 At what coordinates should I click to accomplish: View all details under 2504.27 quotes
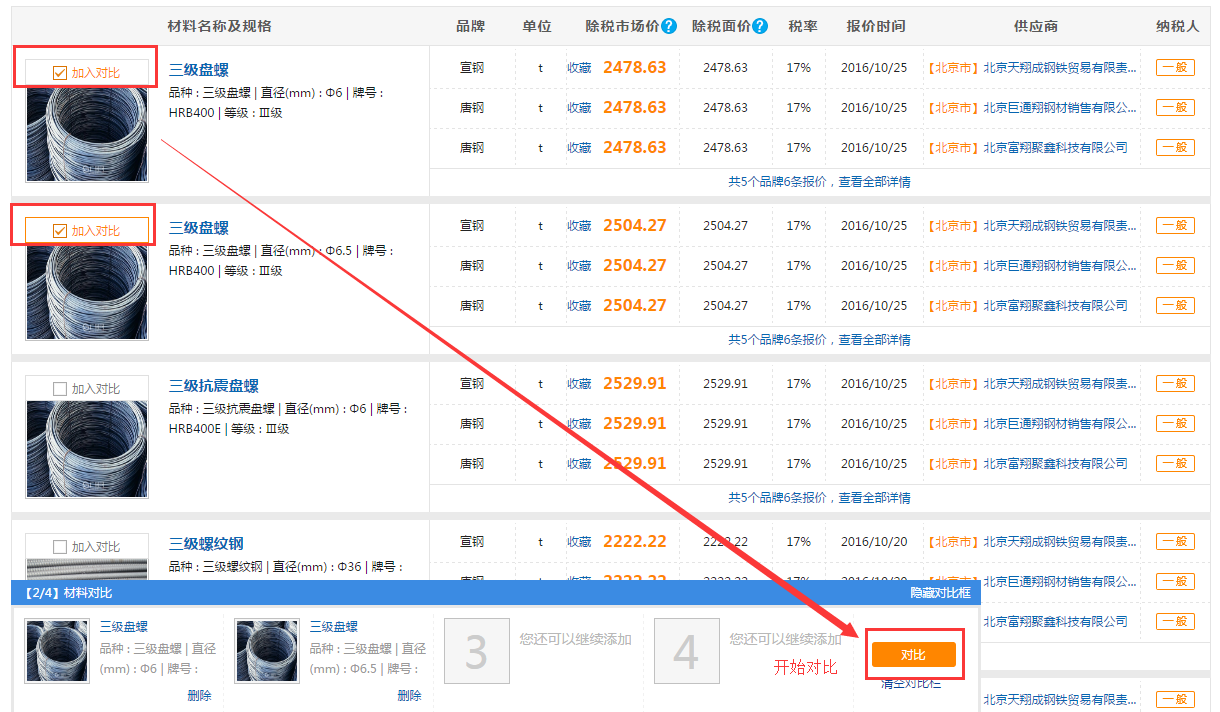874,340
